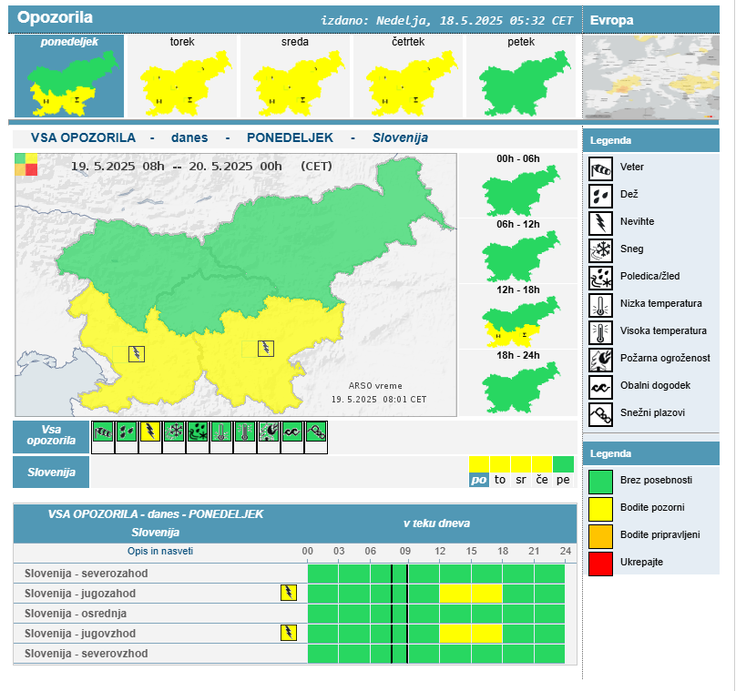Open the Evropa map thumbnail

651,77
